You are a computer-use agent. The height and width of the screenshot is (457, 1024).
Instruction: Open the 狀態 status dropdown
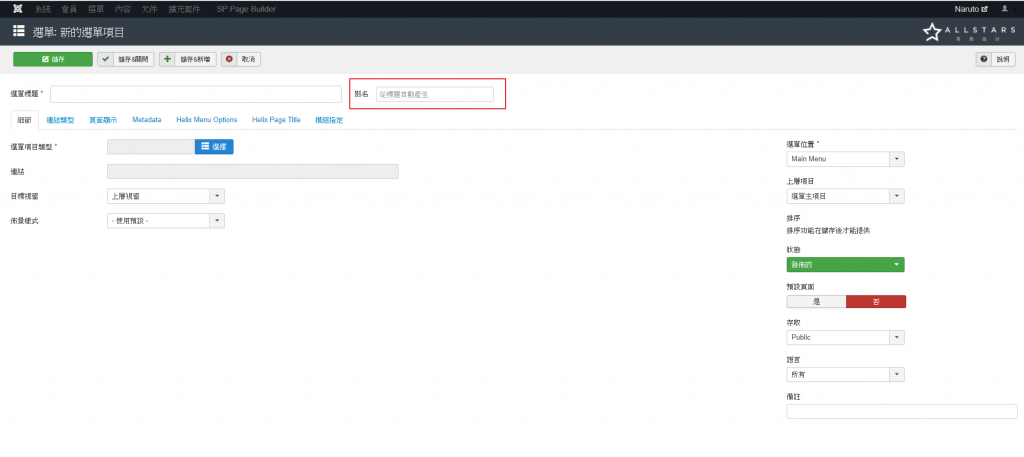[x=845, y=265]
